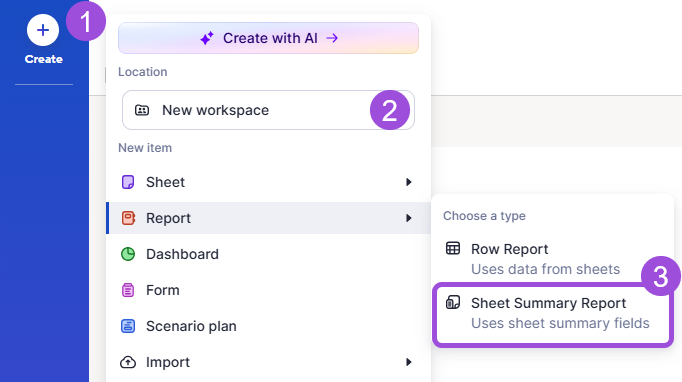The width and height of the screenshot is (682, 382).
Task: Click the Sheet Summary Report icon
Action: click(453, 302)
